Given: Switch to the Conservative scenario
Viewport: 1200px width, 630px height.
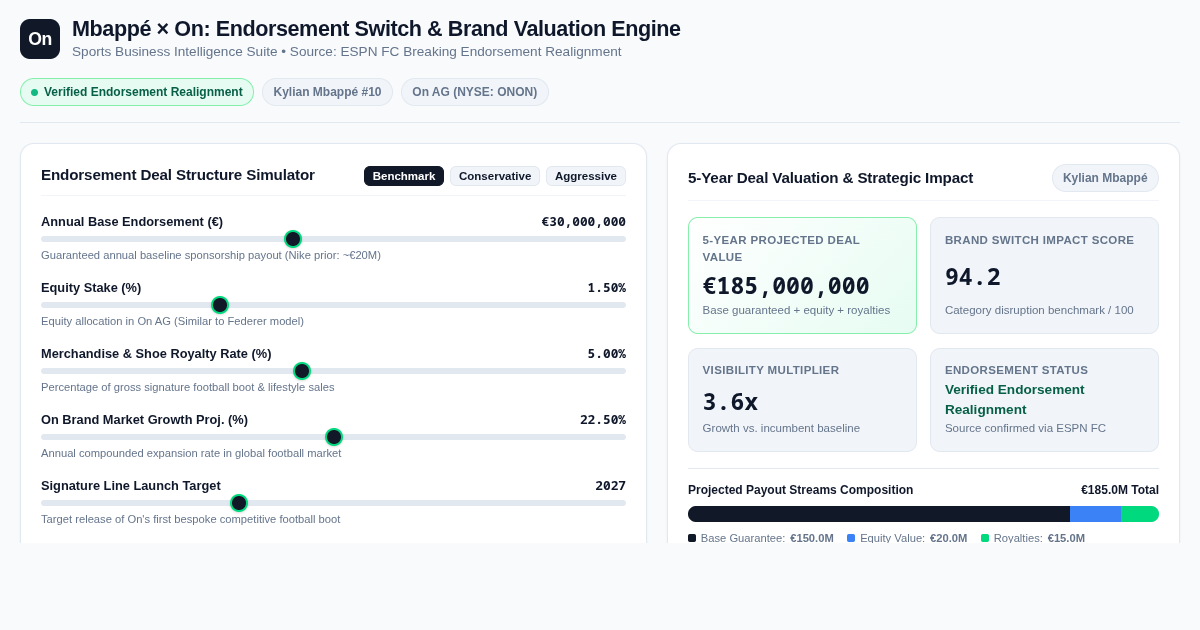Looking at the screenshot, I should click(495, 176).
